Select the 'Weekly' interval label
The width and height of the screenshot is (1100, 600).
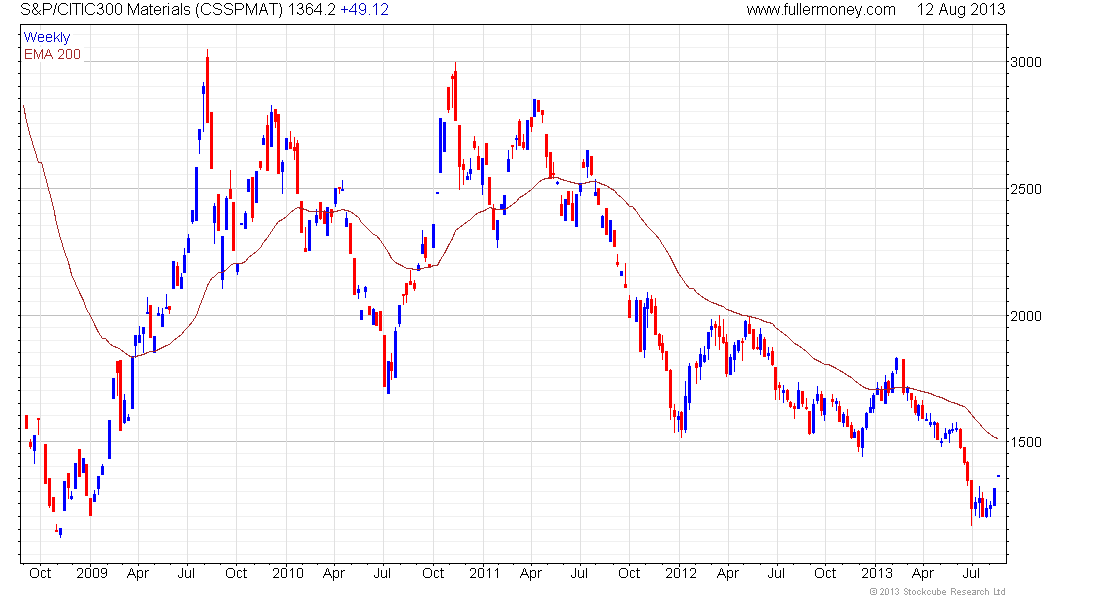pyautogui.click(x=47, y=37)
